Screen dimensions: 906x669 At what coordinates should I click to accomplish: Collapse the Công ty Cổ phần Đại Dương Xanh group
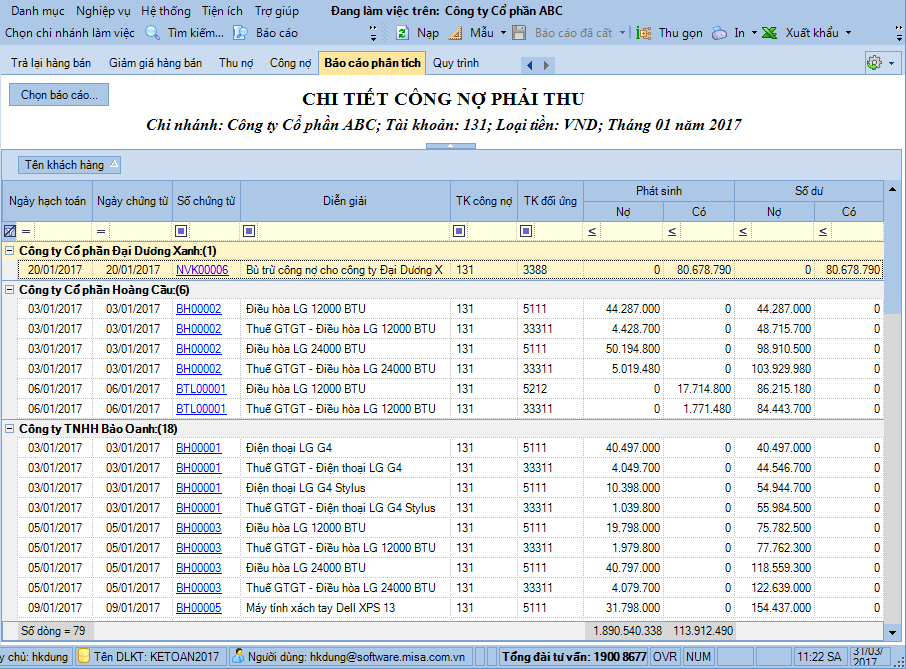10,250
